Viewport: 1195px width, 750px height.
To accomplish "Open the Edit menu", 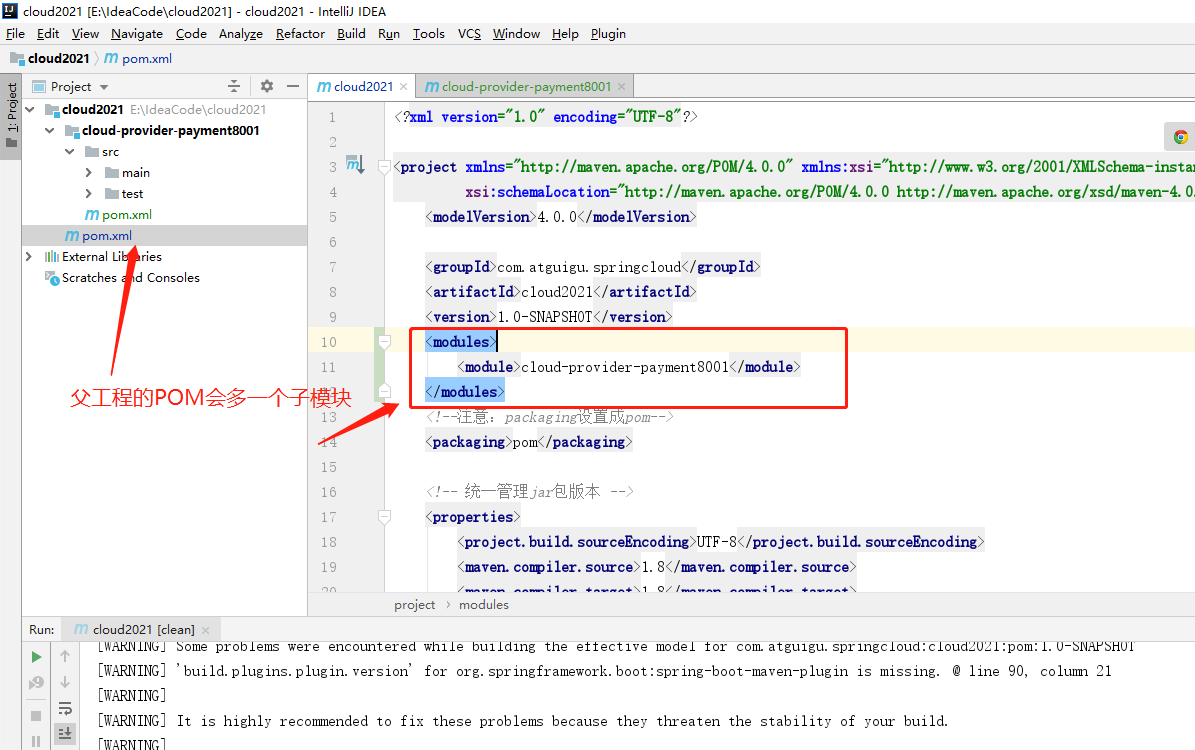I will point(48,34).
